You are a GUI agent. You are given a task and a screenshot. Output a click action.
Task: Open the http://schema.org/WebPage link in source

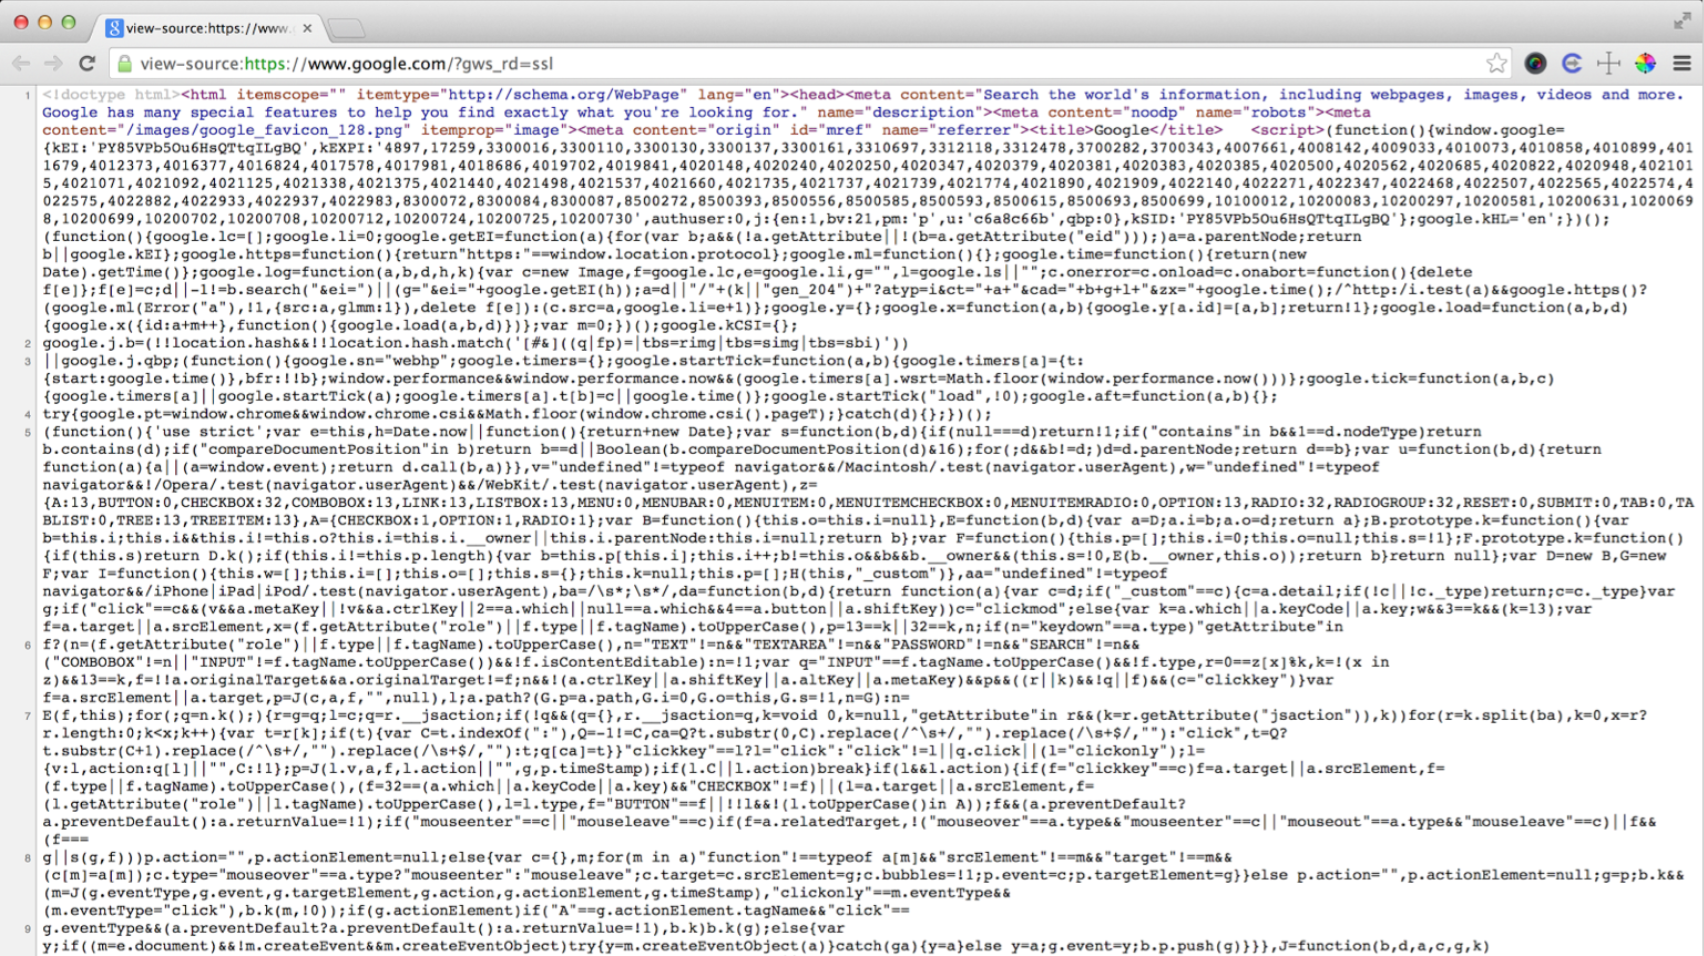click(563, 95)
